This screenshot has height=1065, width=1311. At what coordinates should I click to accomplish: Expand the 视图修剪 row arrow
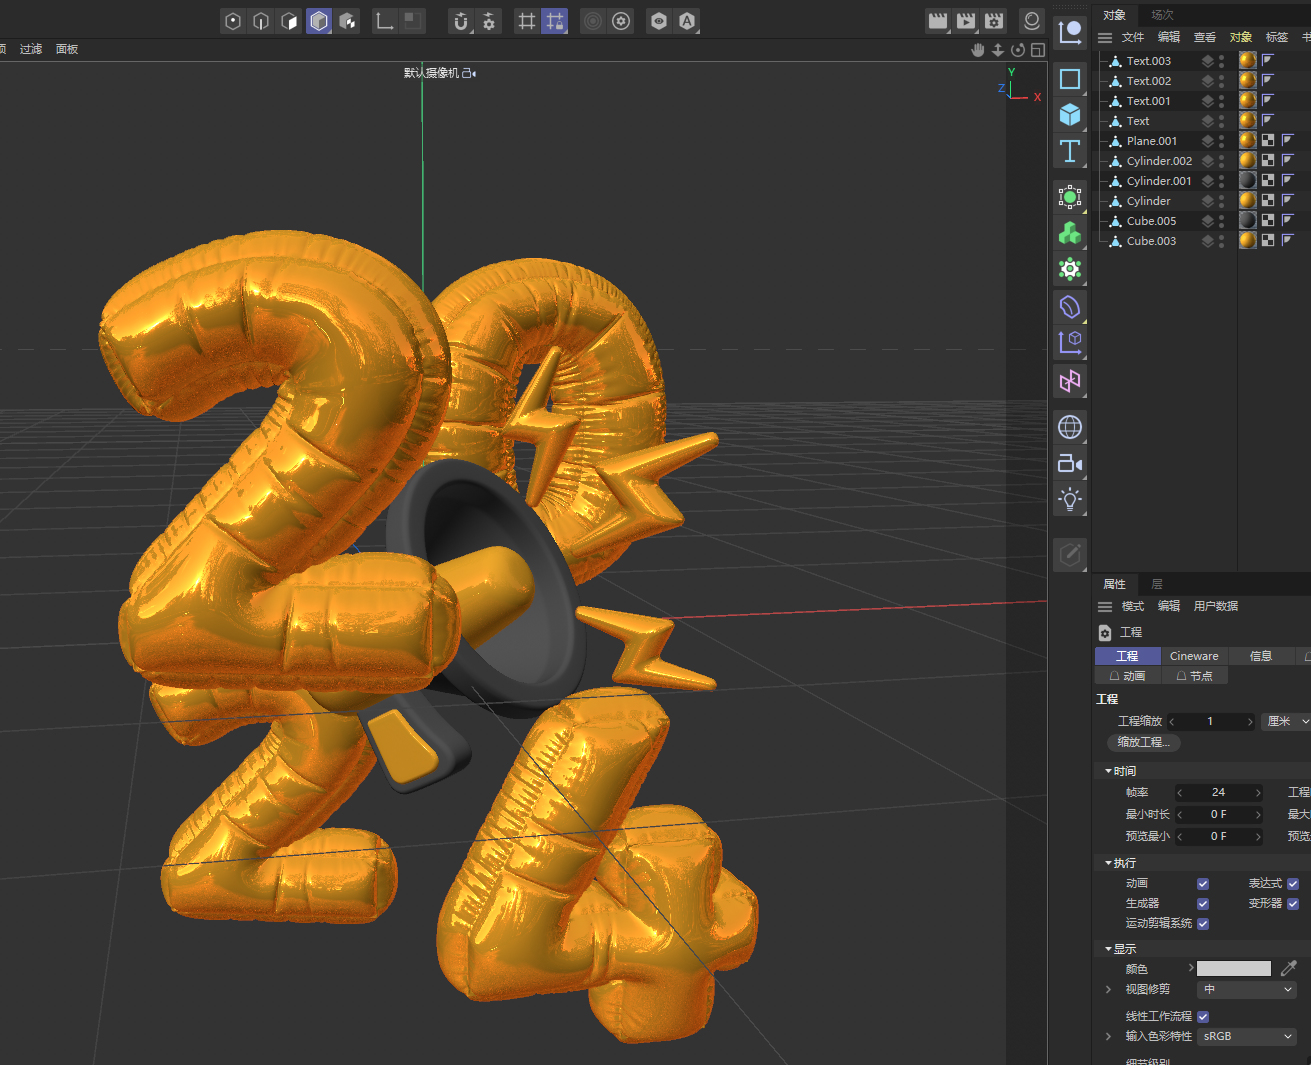pos(1108,989)
